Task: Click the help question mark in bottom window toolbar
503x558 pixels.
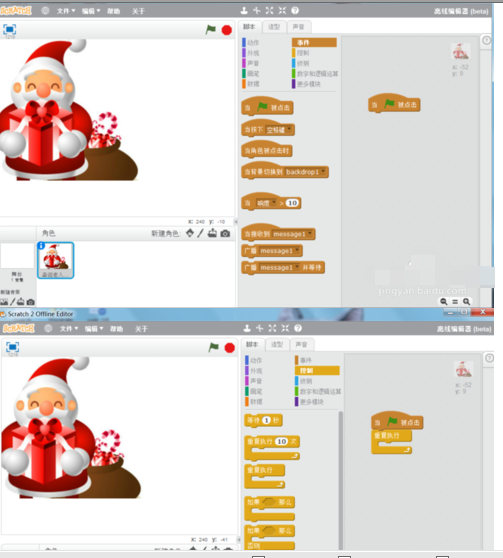Action: pyautogui.click(x=298, y=328)
